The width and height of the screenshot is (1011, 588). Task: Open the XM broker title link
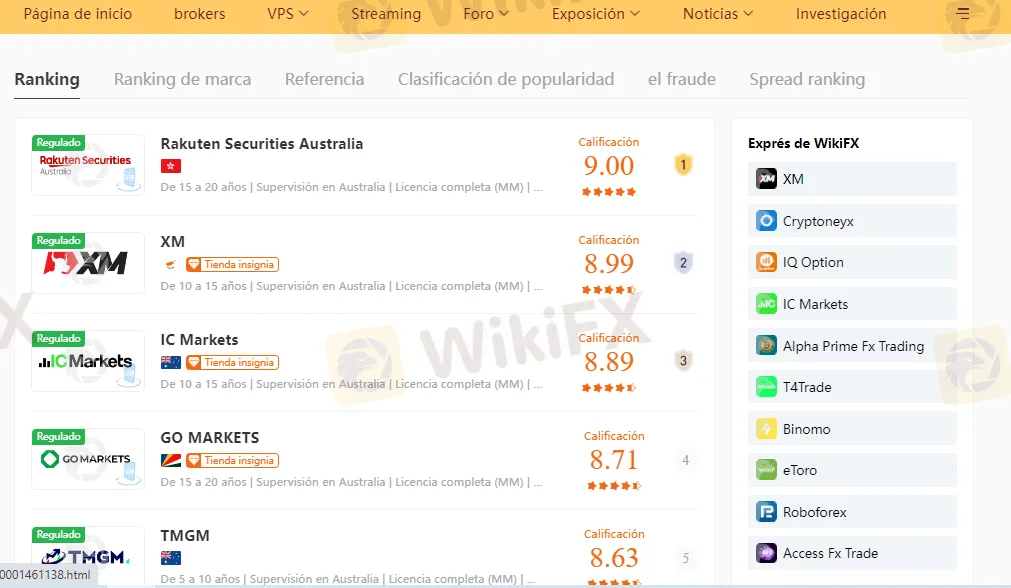173,242
